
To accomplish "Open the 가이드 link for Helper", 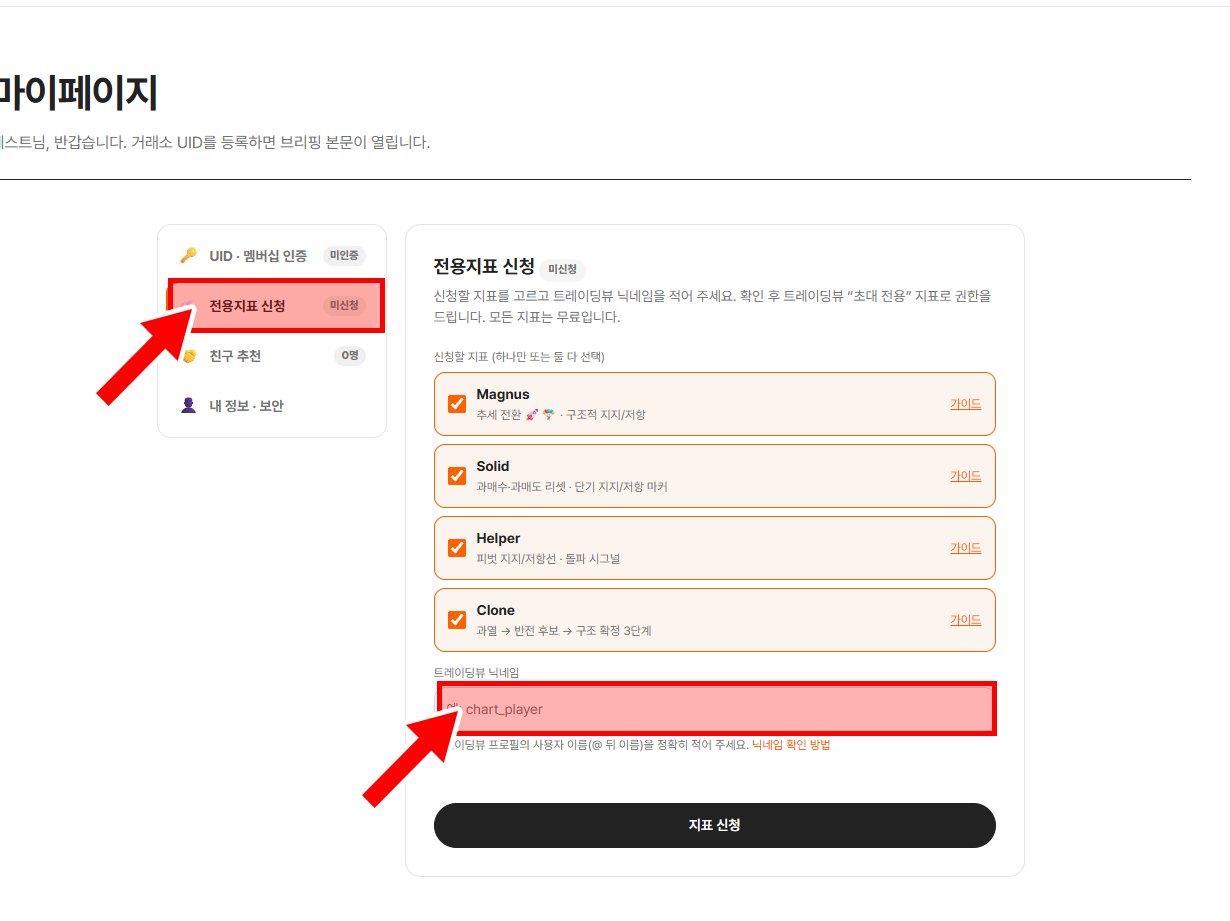I will click(x=965, y=548).
